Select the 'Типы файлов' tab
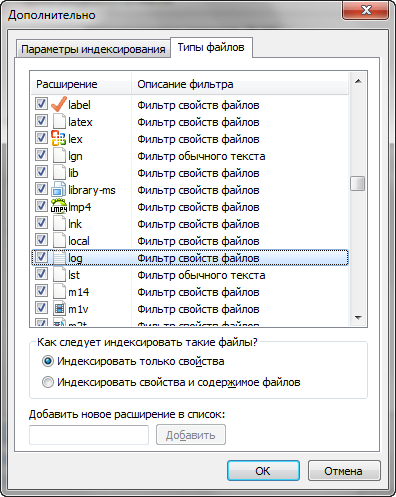396x497 pixels. [211, 47]
